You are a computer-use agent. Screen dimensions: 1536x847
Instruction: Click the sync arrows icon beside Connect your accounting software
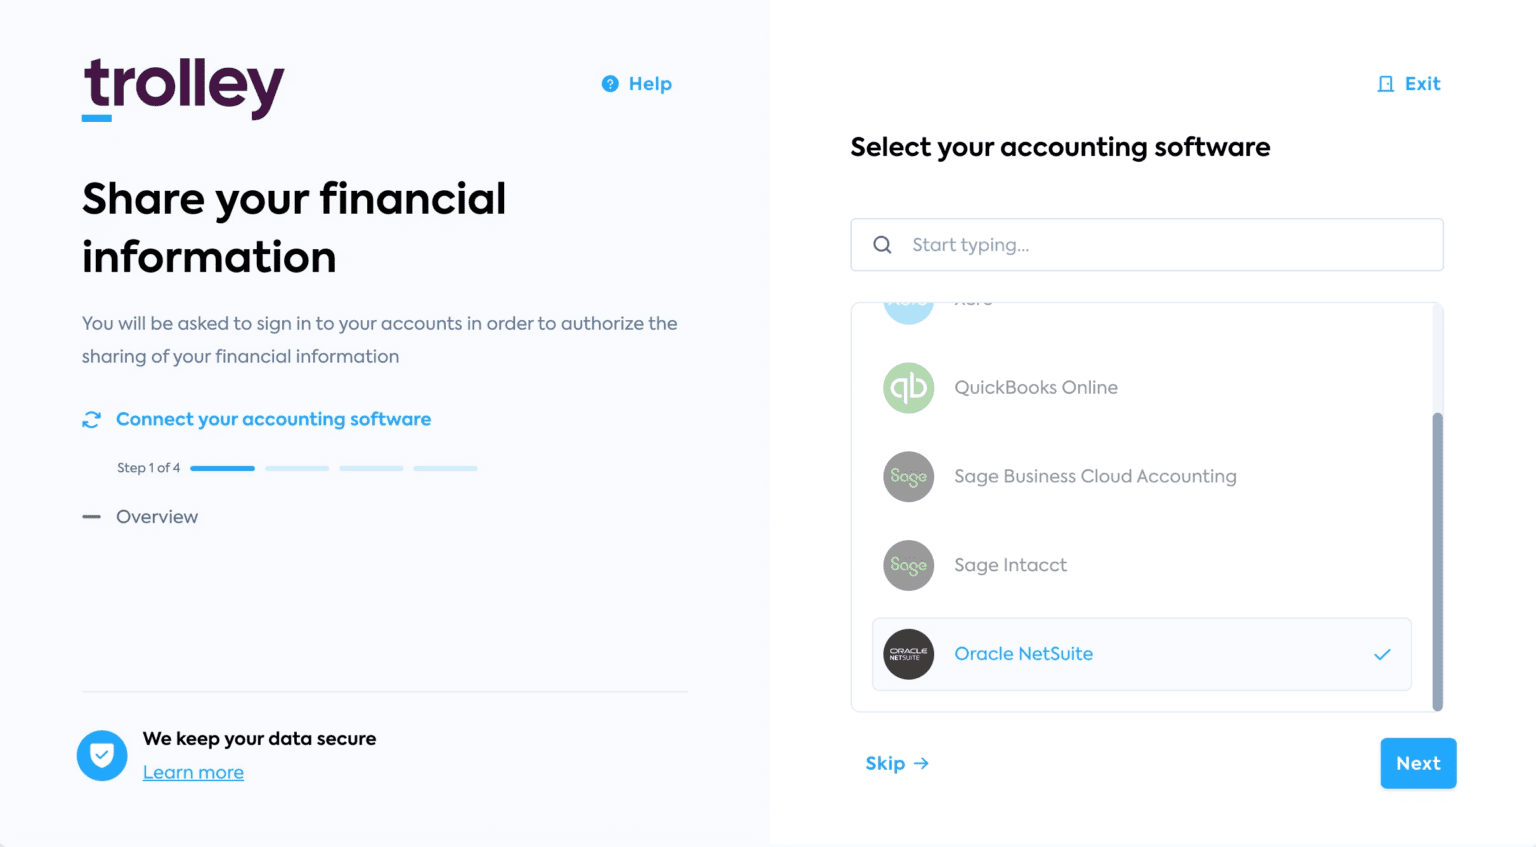(x=91, y=419)
